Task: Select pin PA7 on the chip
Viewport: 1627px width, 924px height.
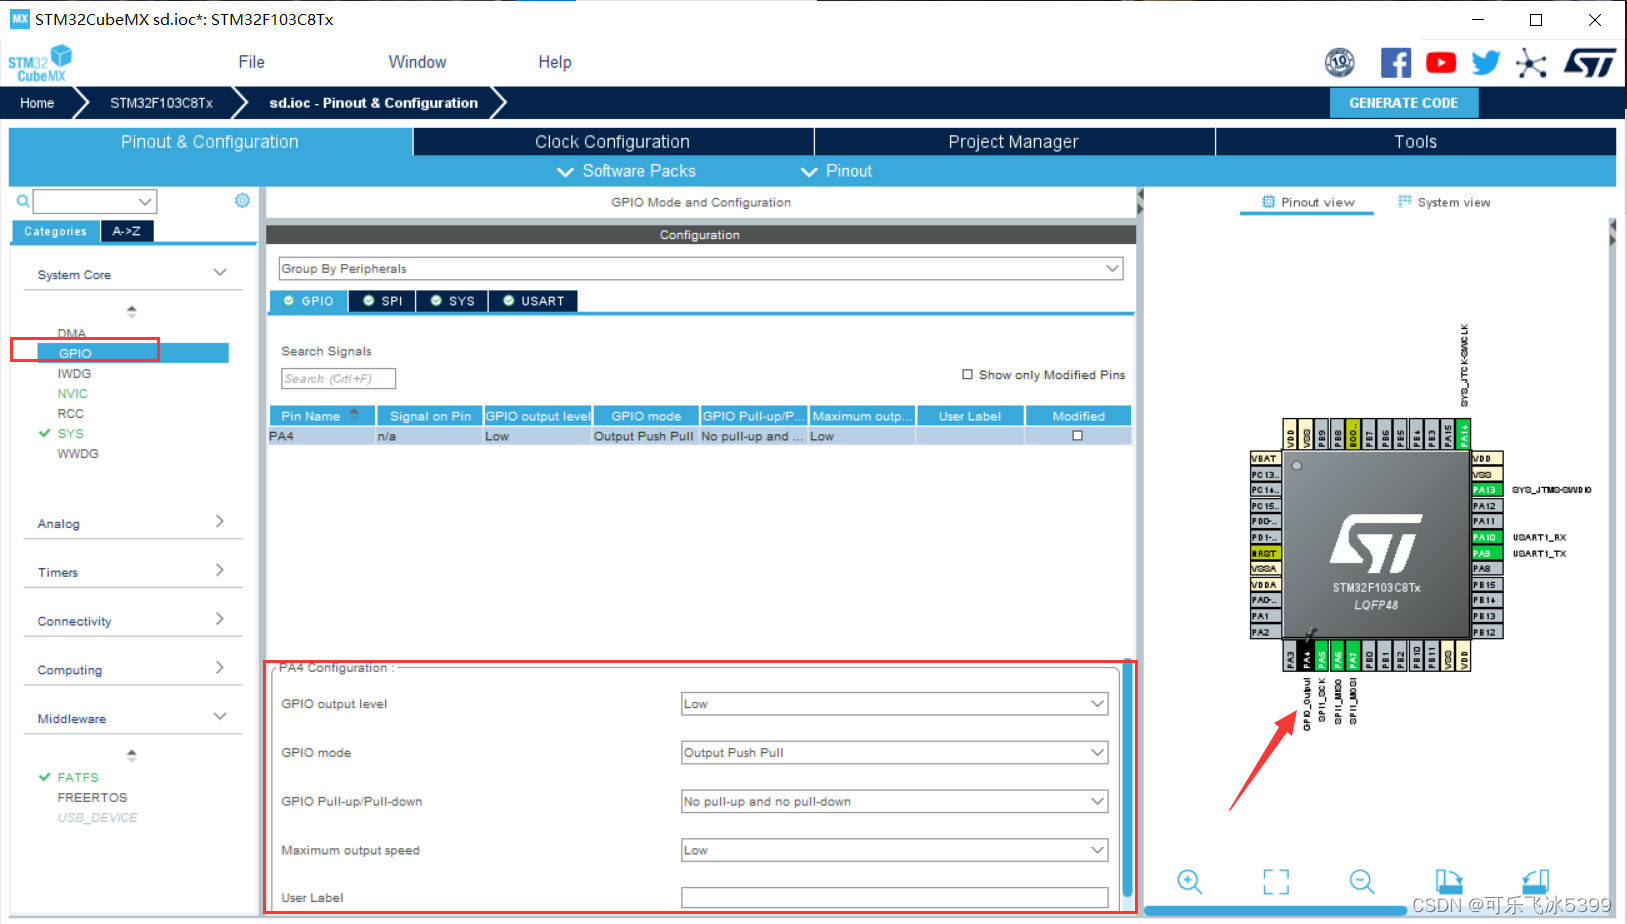Action: tap(1354, 656)
